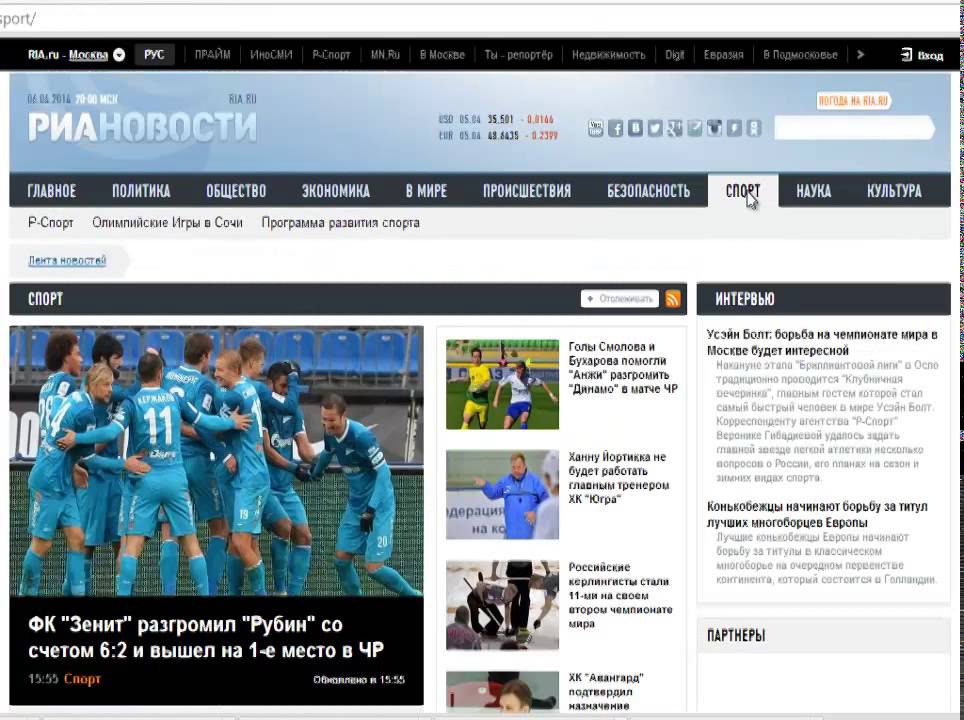Click the Погода на RIA.RU badge
964x720 pixels.
[x=853, y=101]
